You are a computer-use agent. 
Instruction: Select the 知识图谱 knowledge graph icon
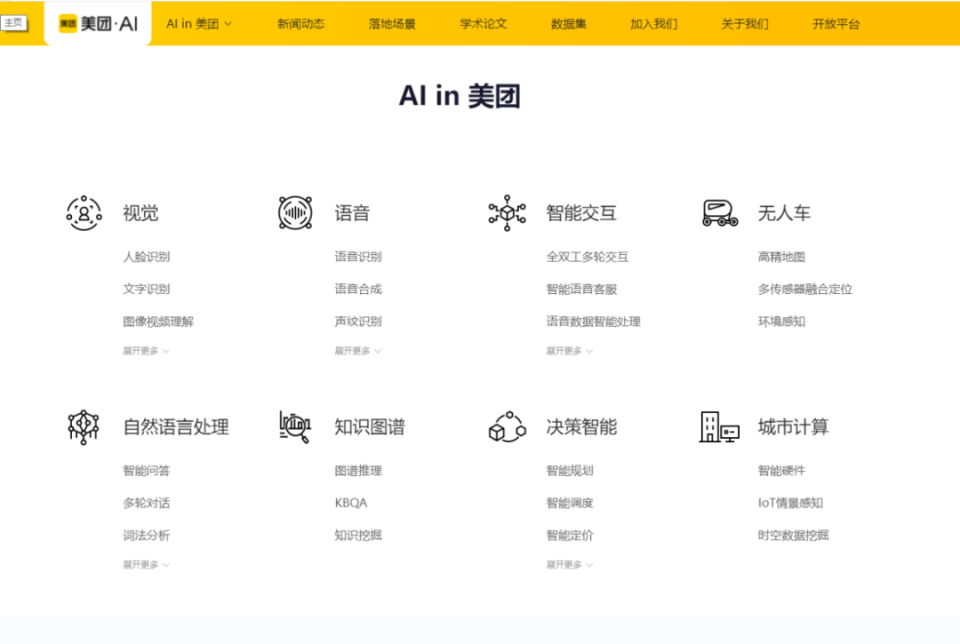pos(296,426)
